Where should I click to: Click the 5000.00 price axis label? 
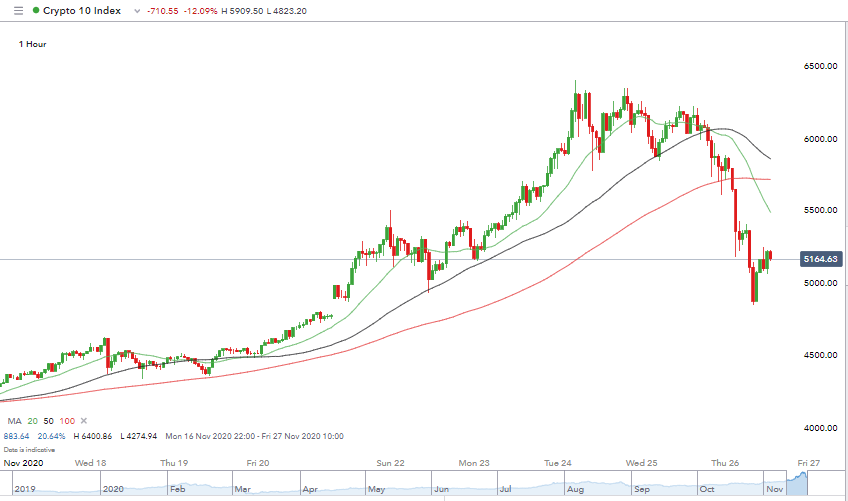tap(820, 283)
